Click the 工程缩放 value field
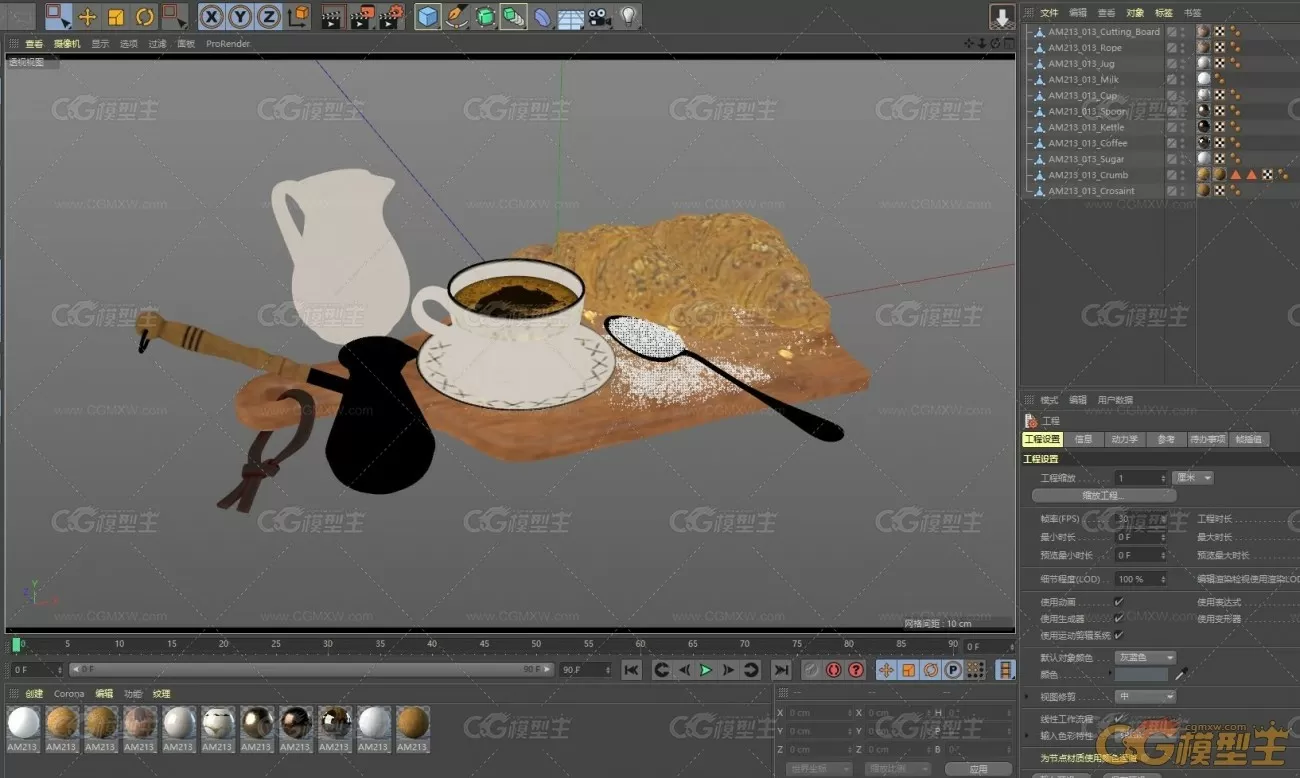The height and width of the screenshot is (778, 1300). click(1142, 478)
